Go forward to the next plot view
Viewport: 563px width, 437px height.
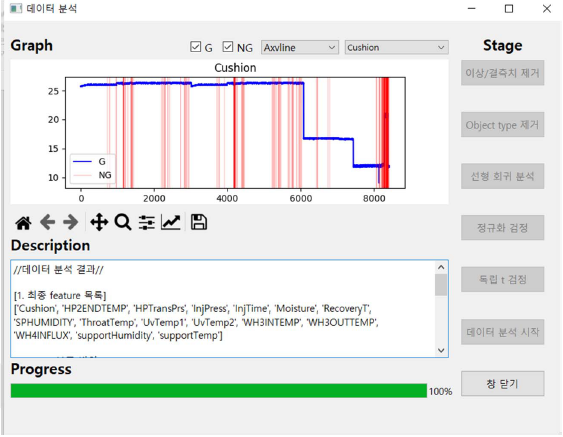(70, 222)
